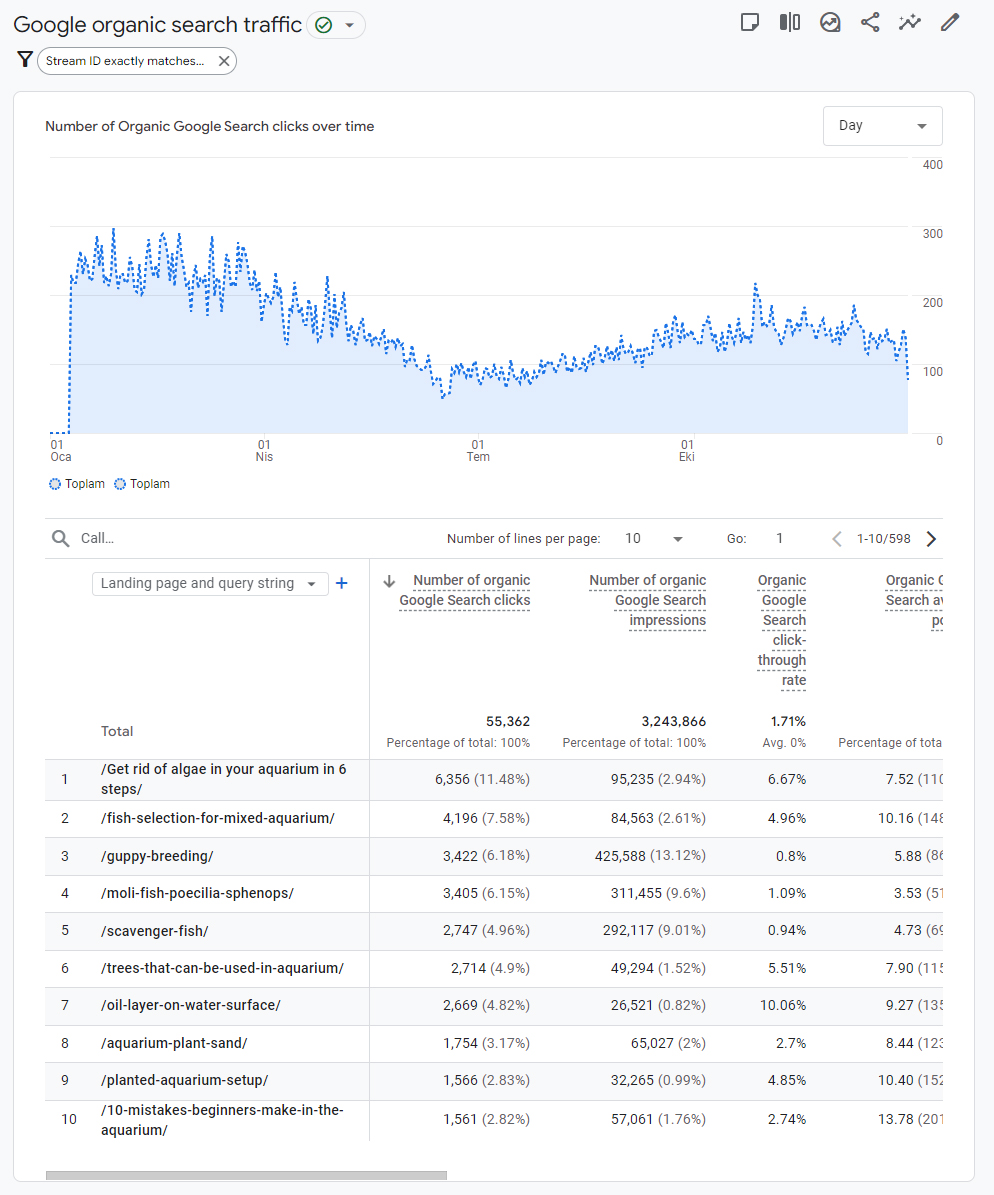Click the 3,243,866 total impressions value

point(674,722)
